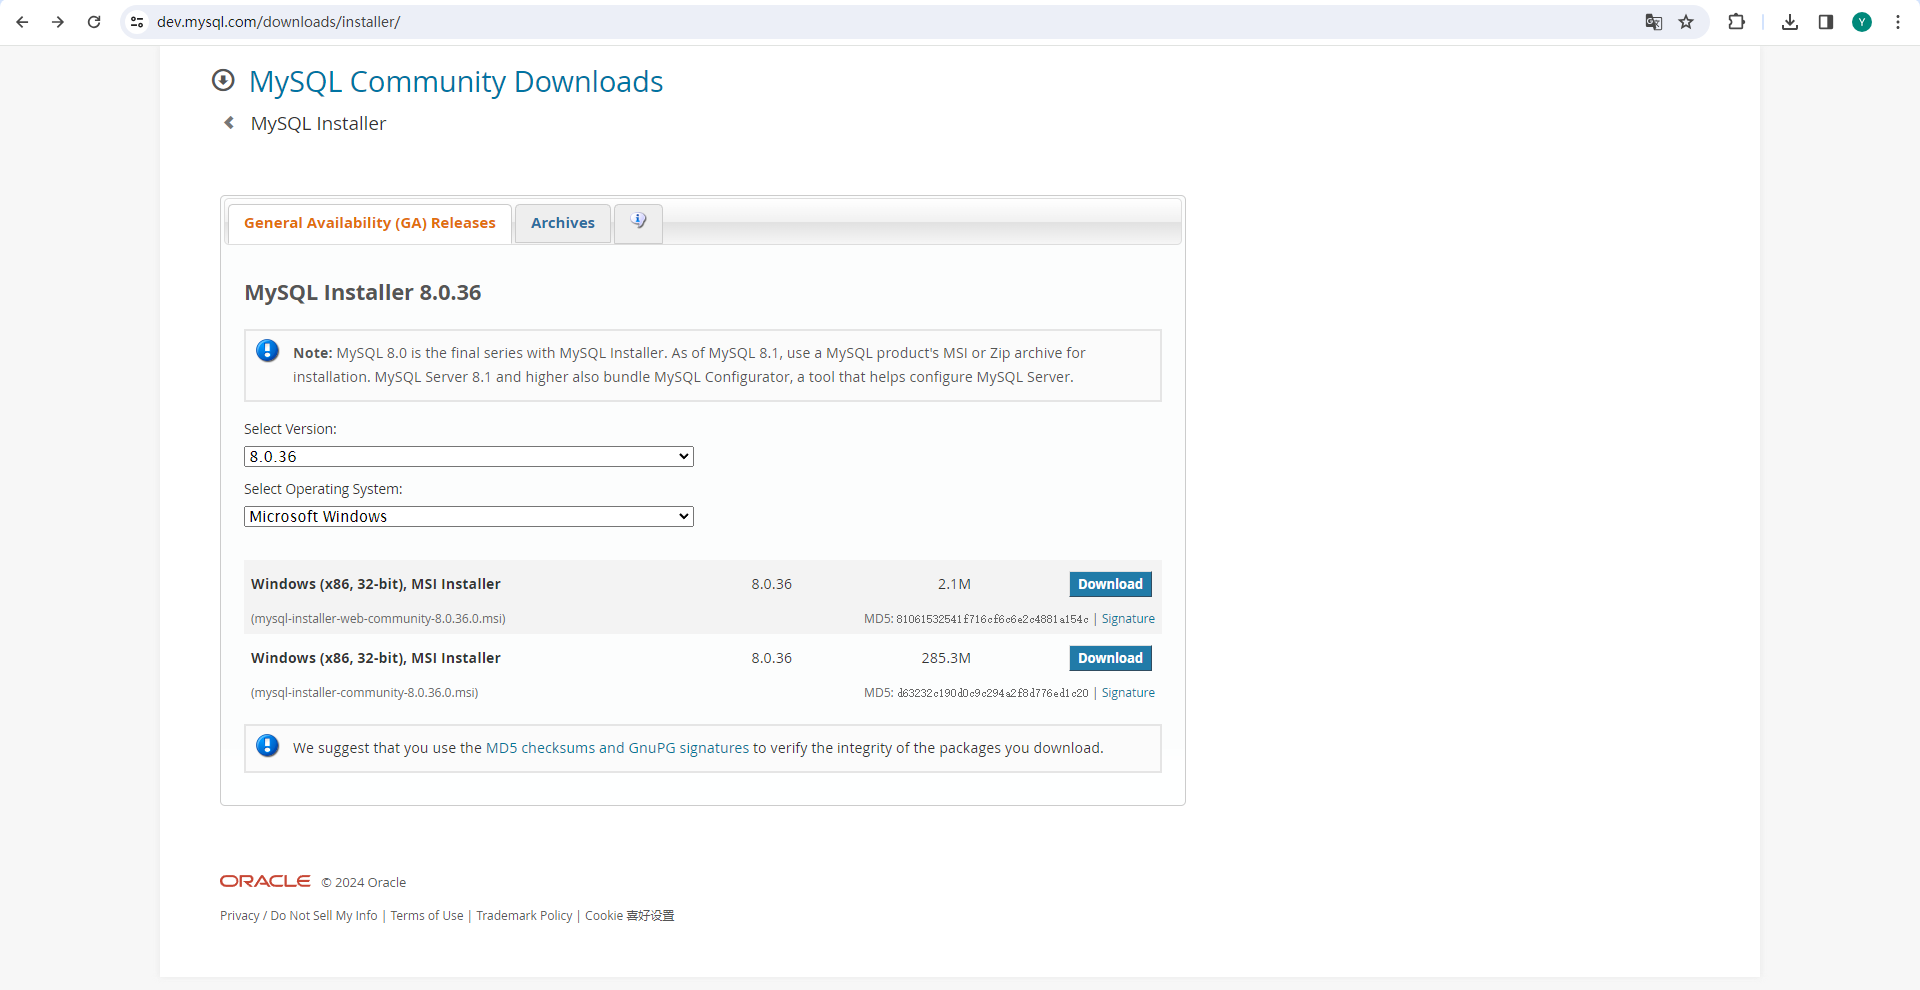Click the address bar URL field
This screenshot has width=1920, height=990.
800,22
